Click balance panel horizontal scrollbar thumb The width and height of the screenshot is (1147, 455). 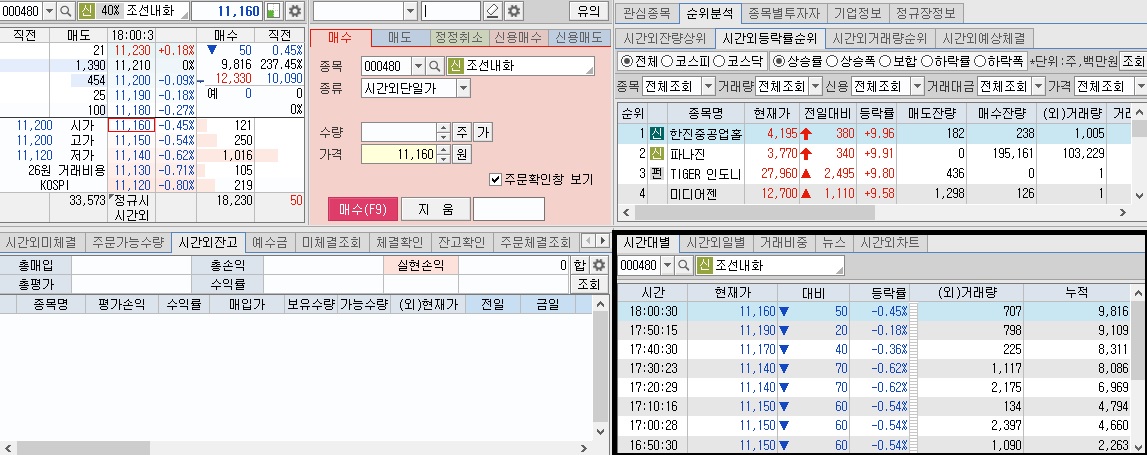83,447
